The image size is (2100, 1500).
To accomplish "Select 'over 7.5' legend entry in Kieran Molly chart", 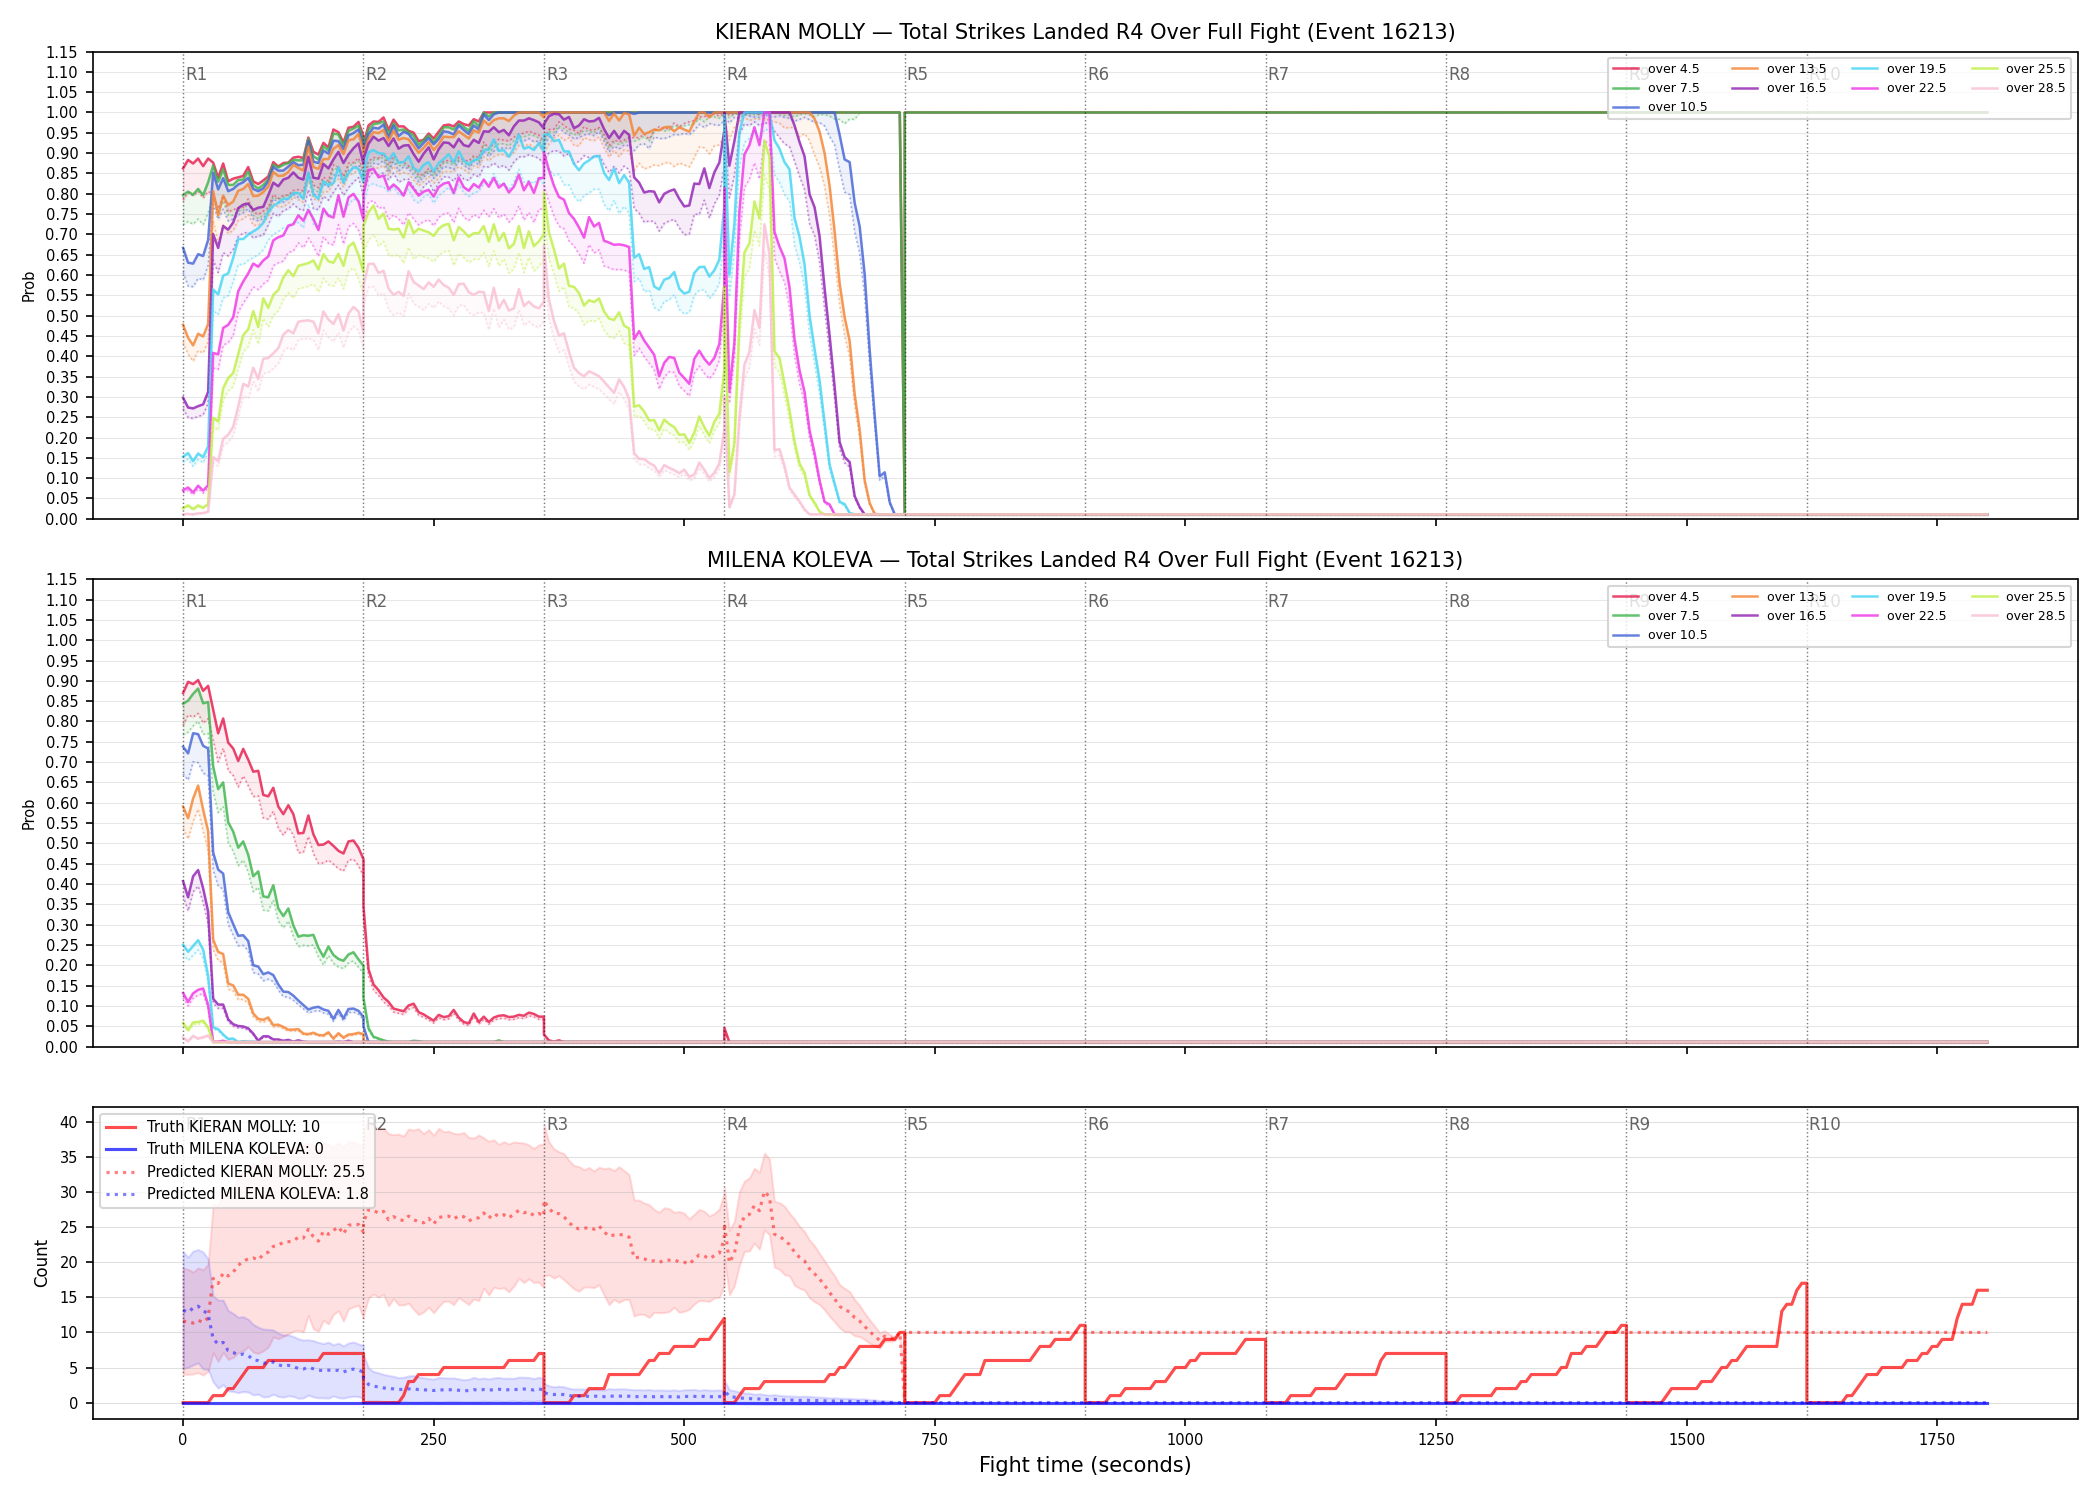I will [1656, 88].
